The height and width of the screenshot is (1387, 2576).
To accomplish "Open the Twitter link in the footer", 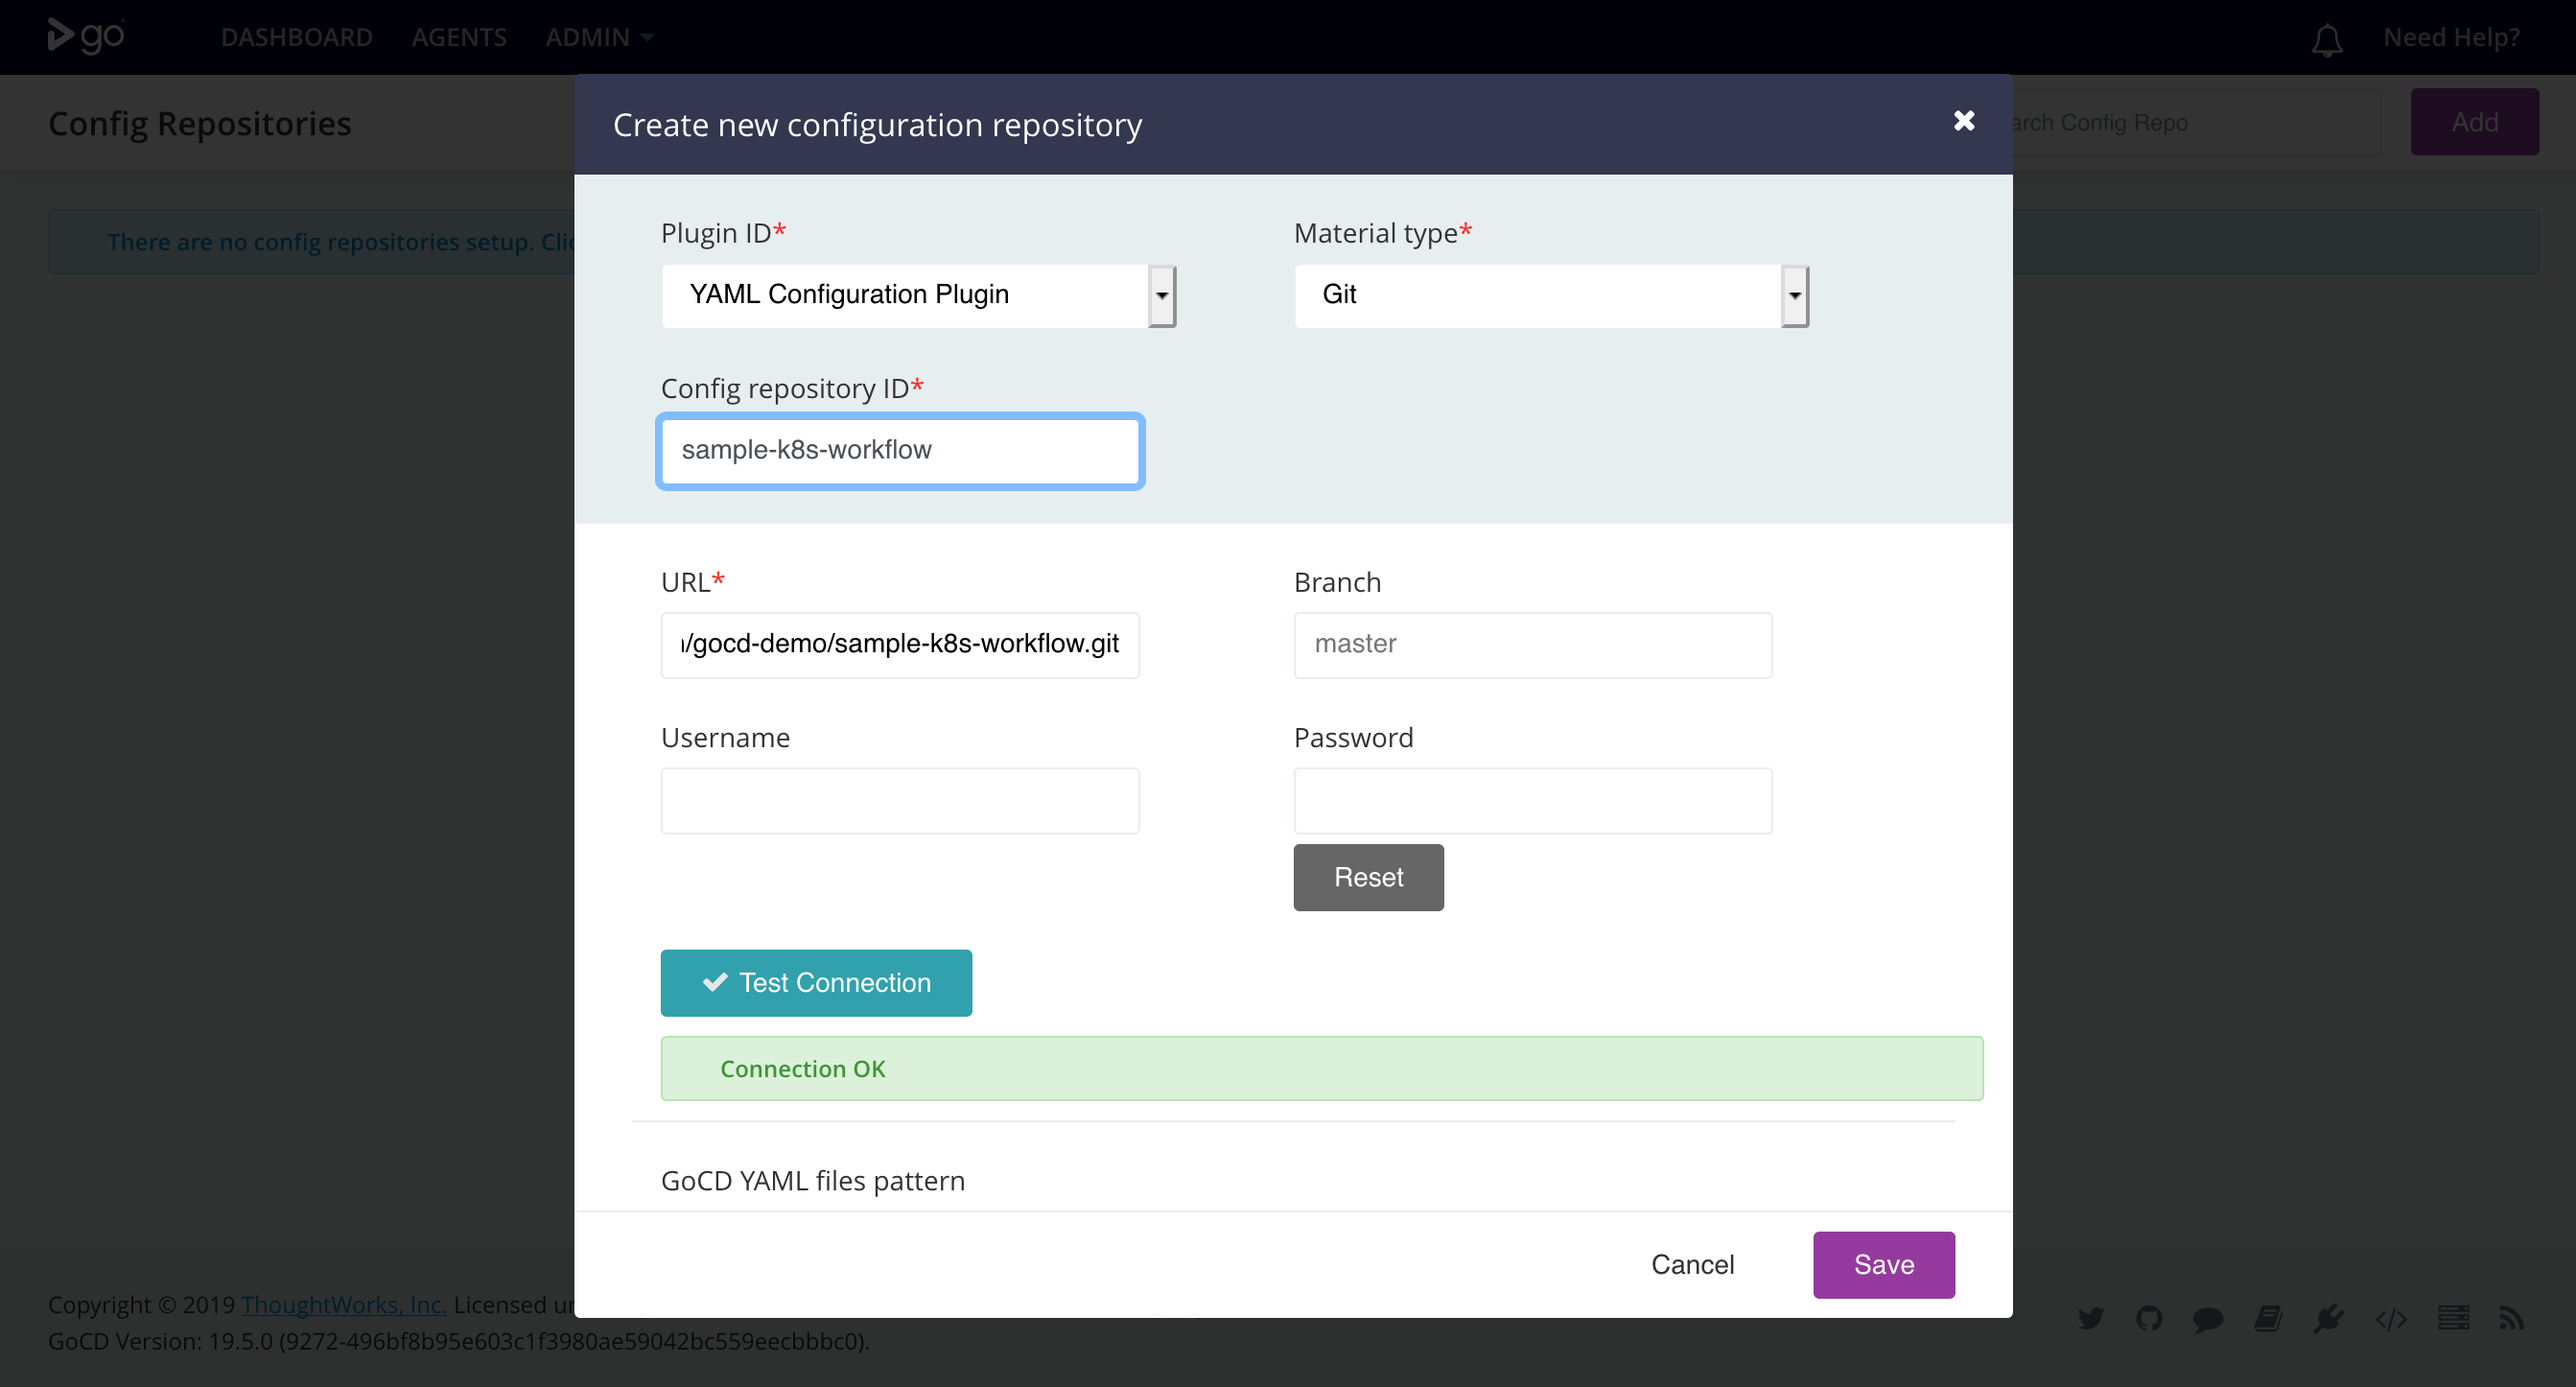I will [x=2091, y=1318].
